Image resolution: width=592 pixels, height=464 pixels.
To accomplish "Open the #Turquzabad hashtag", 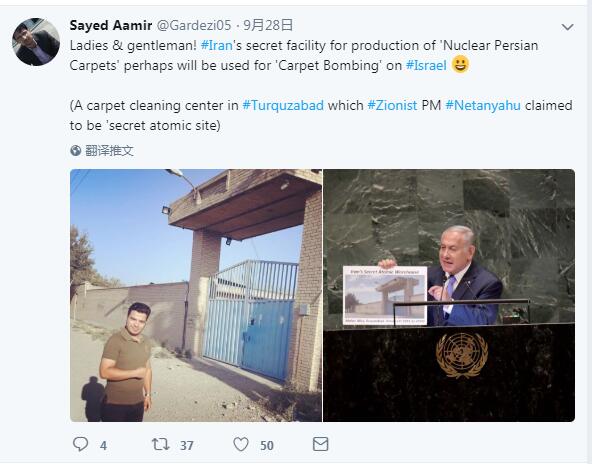I will coord(283,105).
